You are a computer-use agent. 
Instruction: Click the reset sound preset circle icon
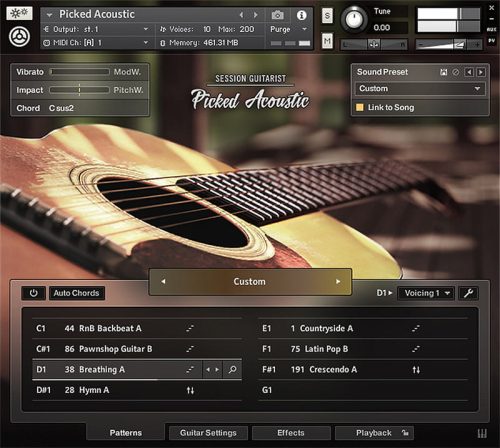pyautogui.click(x=455, y=72)
